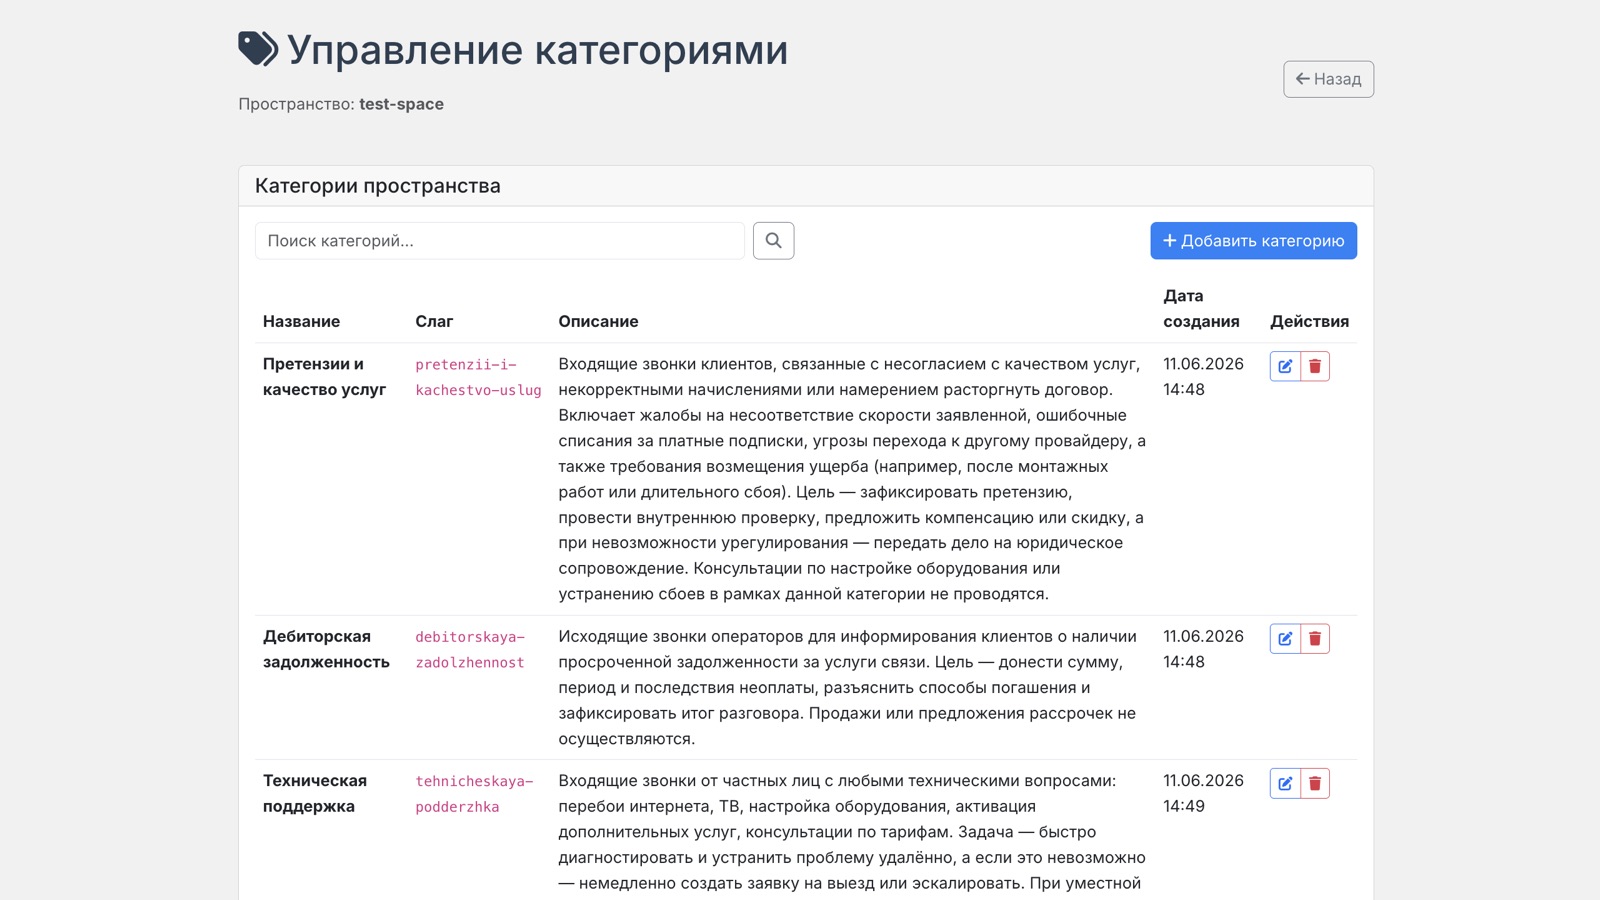The height and width of the screenshot is (900, 1600).
Task: Click the Управление категориями page title
Action: pos(538,50)
